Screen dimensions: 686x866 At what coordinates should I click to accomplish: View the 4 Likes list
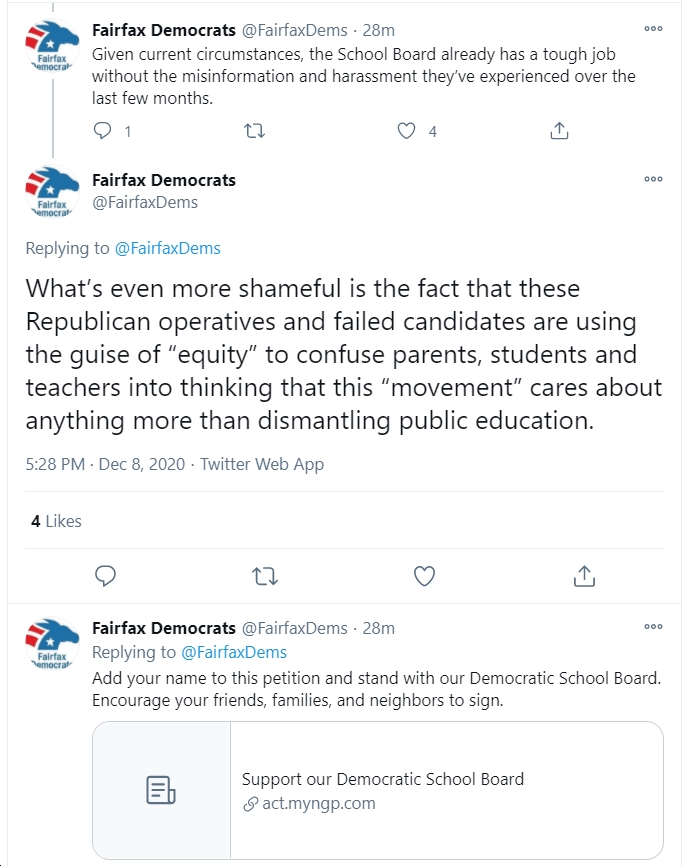coord(56,521)
